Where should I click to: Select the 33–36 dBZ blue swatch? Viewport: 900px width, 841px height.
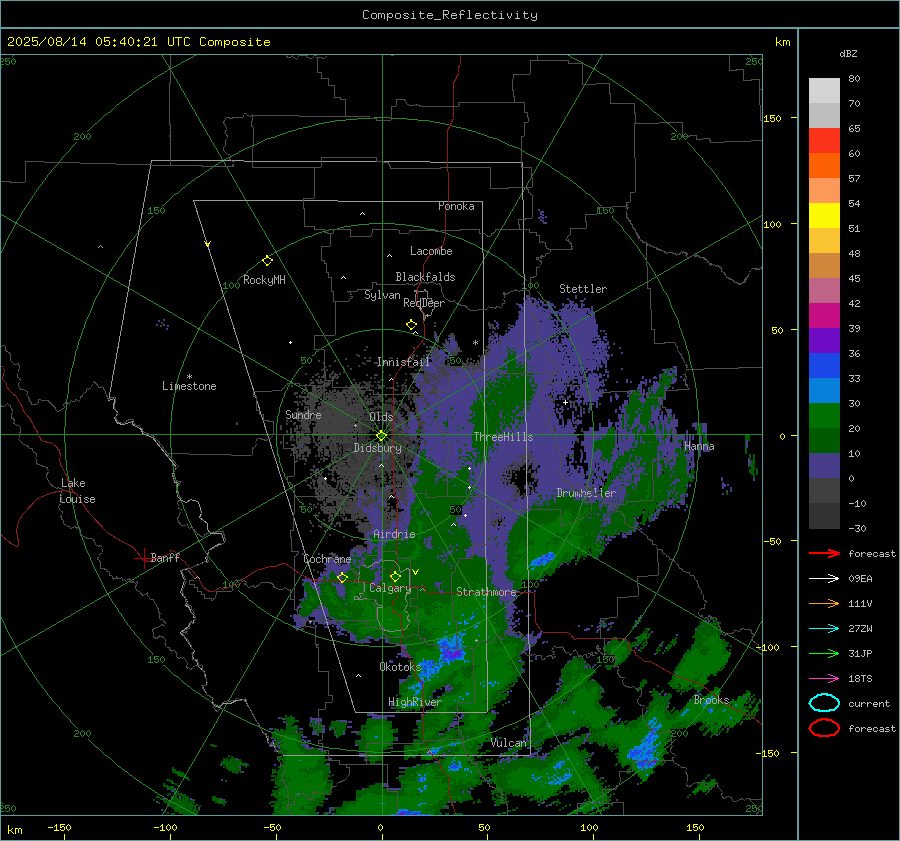click(x=824, y=365)
